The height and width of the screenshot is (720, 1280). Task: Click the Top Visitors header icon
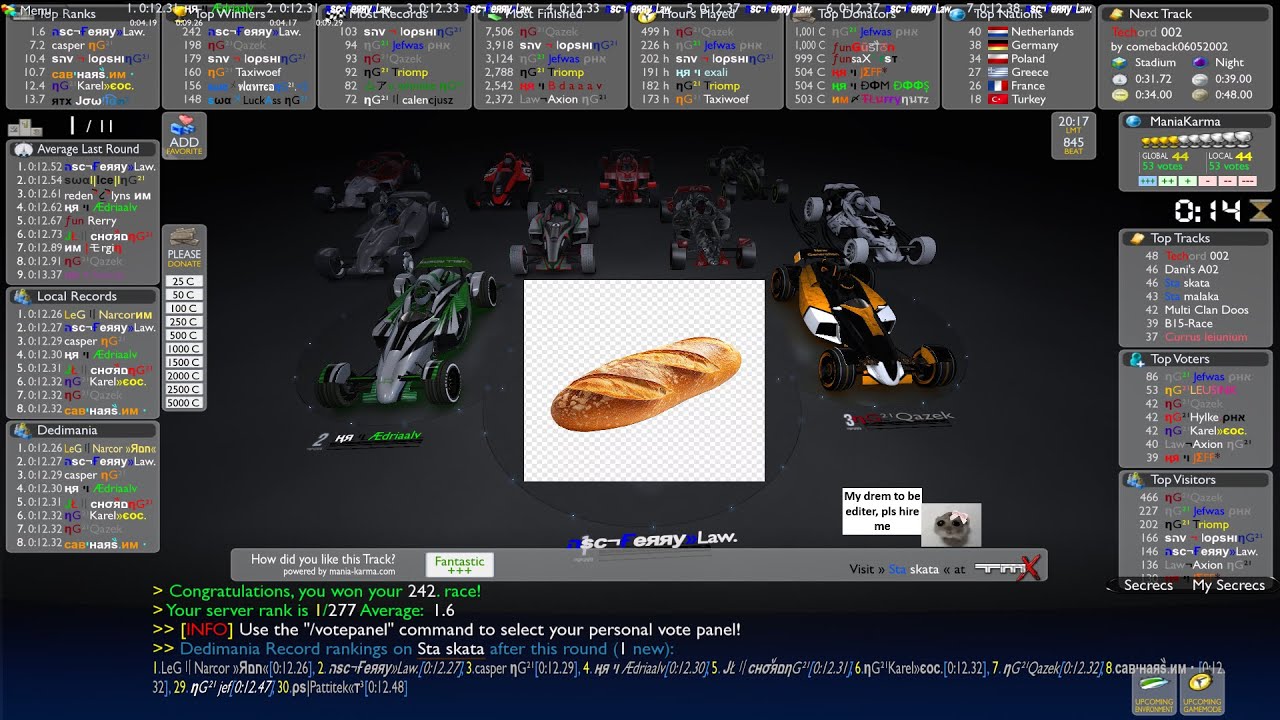point(1136,480)
